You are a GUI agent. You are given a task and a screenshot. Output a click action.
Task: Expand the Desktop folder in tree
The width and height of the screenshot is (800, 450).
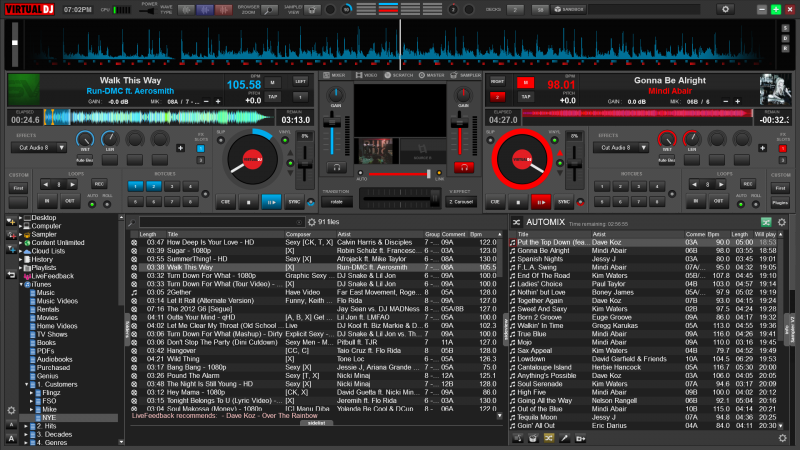click(20, 218)
